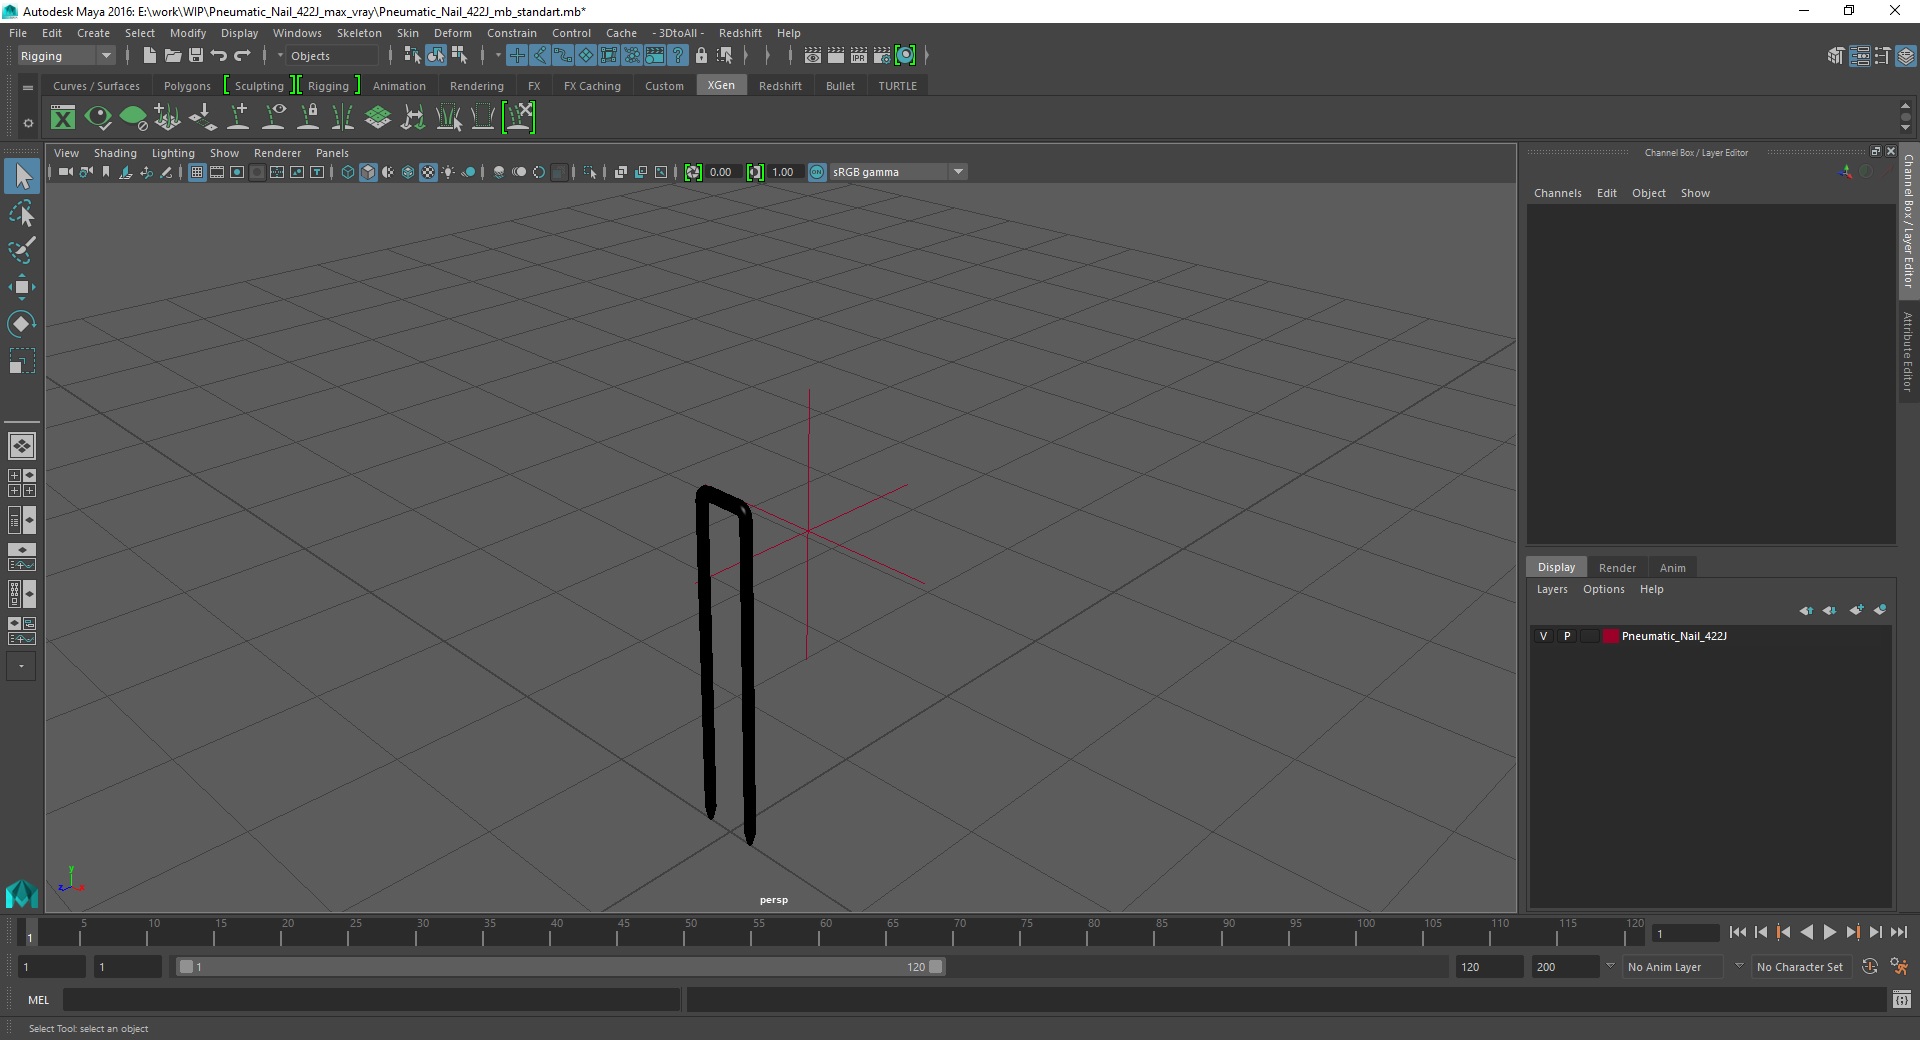Toggle smooth shade all in viewport

(368, 172)
